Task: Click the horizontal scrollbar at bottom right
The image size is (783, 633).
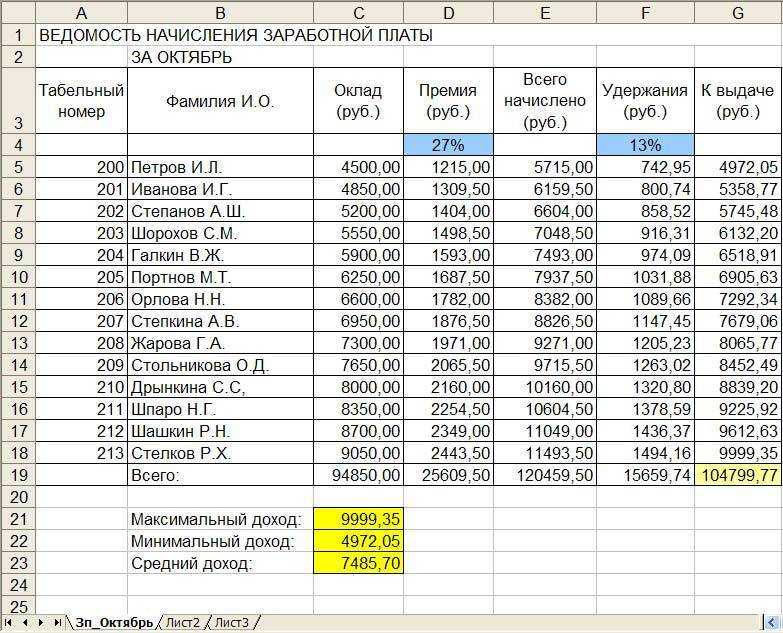Action: pos(772,623)
